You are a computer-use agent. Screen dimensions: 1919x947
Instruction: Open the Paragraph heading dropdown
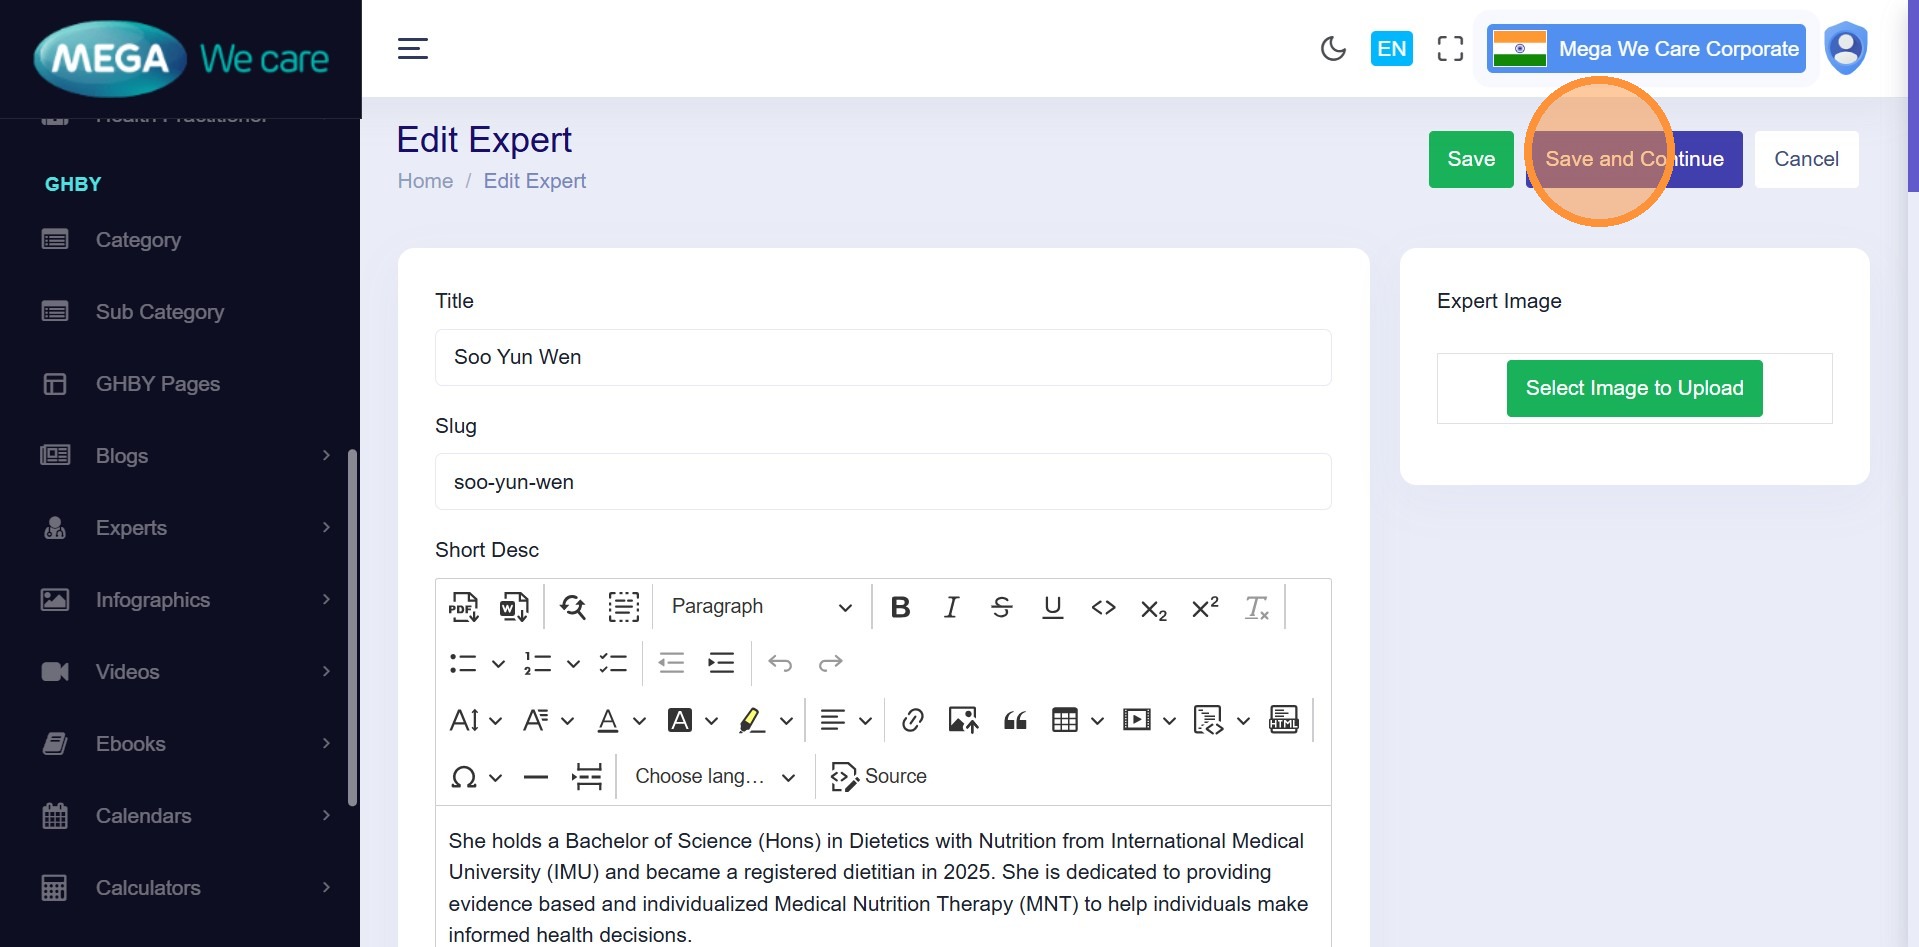(x=761, y=607)
